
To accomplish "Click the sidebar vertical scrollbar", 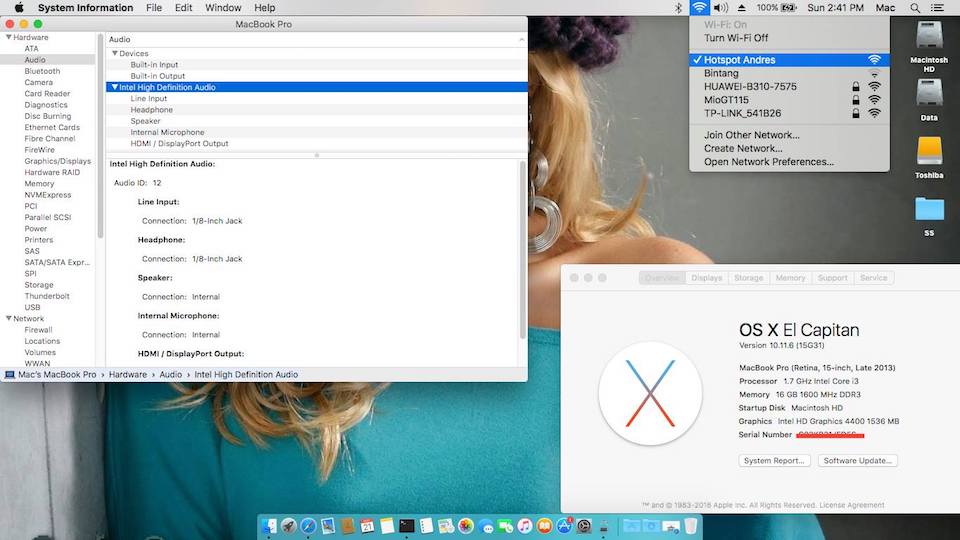I will click(x=100, y=137).
